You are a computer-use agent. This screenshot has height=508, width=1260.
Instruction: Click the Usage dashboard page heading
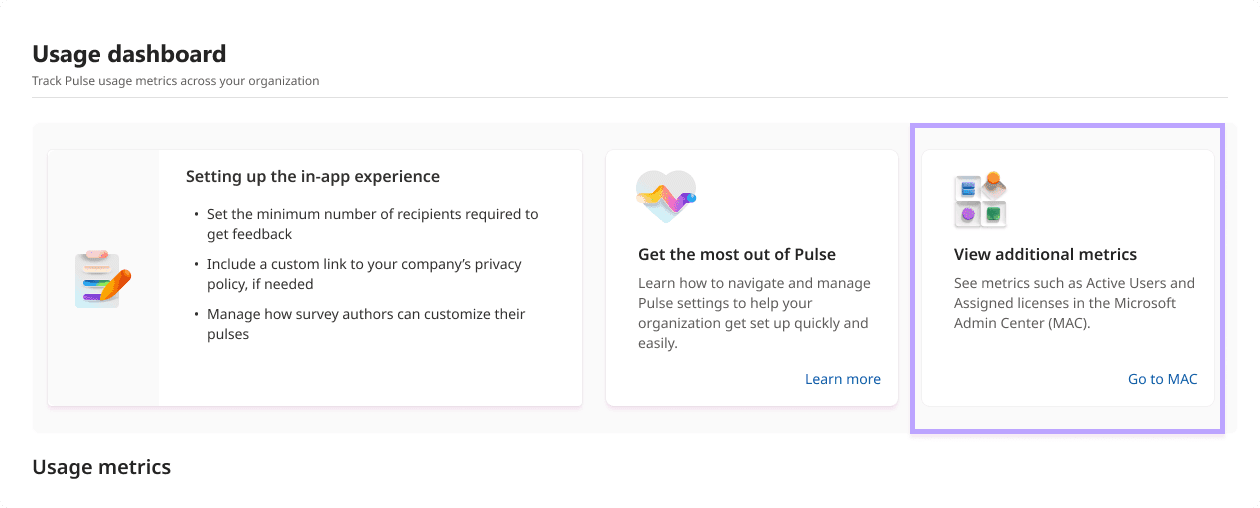click(129, 54)
